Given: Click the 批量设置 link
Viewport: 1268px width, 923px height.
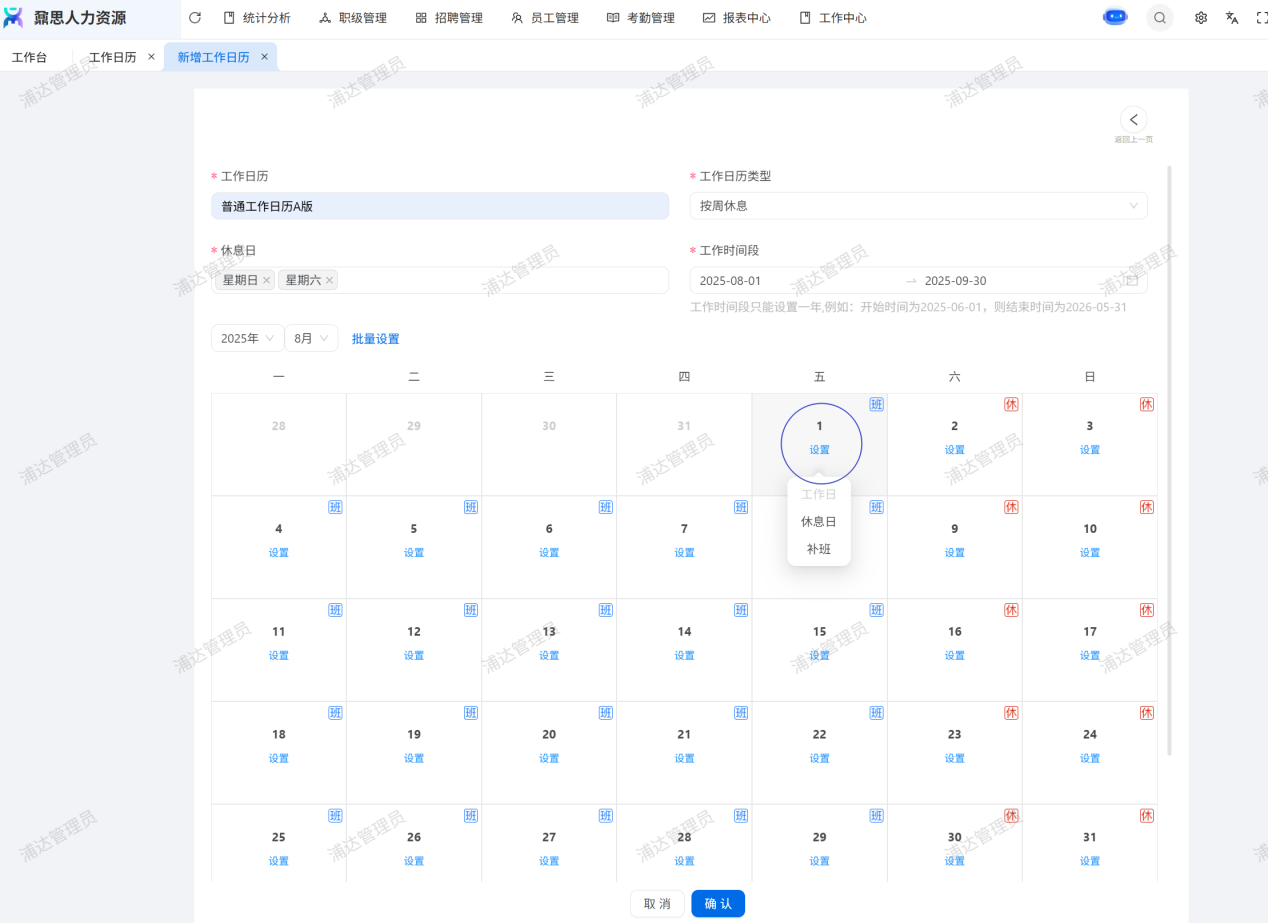Looking at the screenshot, I should click(375, 339).
